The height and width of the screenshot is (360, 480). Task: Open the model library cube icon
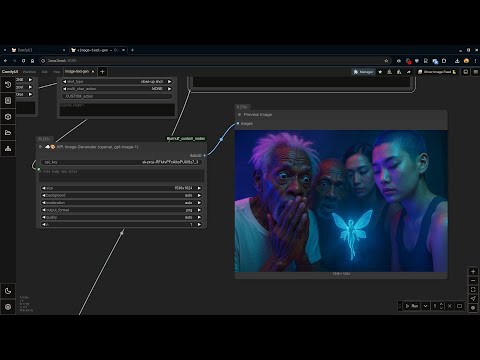coord(8,117)
